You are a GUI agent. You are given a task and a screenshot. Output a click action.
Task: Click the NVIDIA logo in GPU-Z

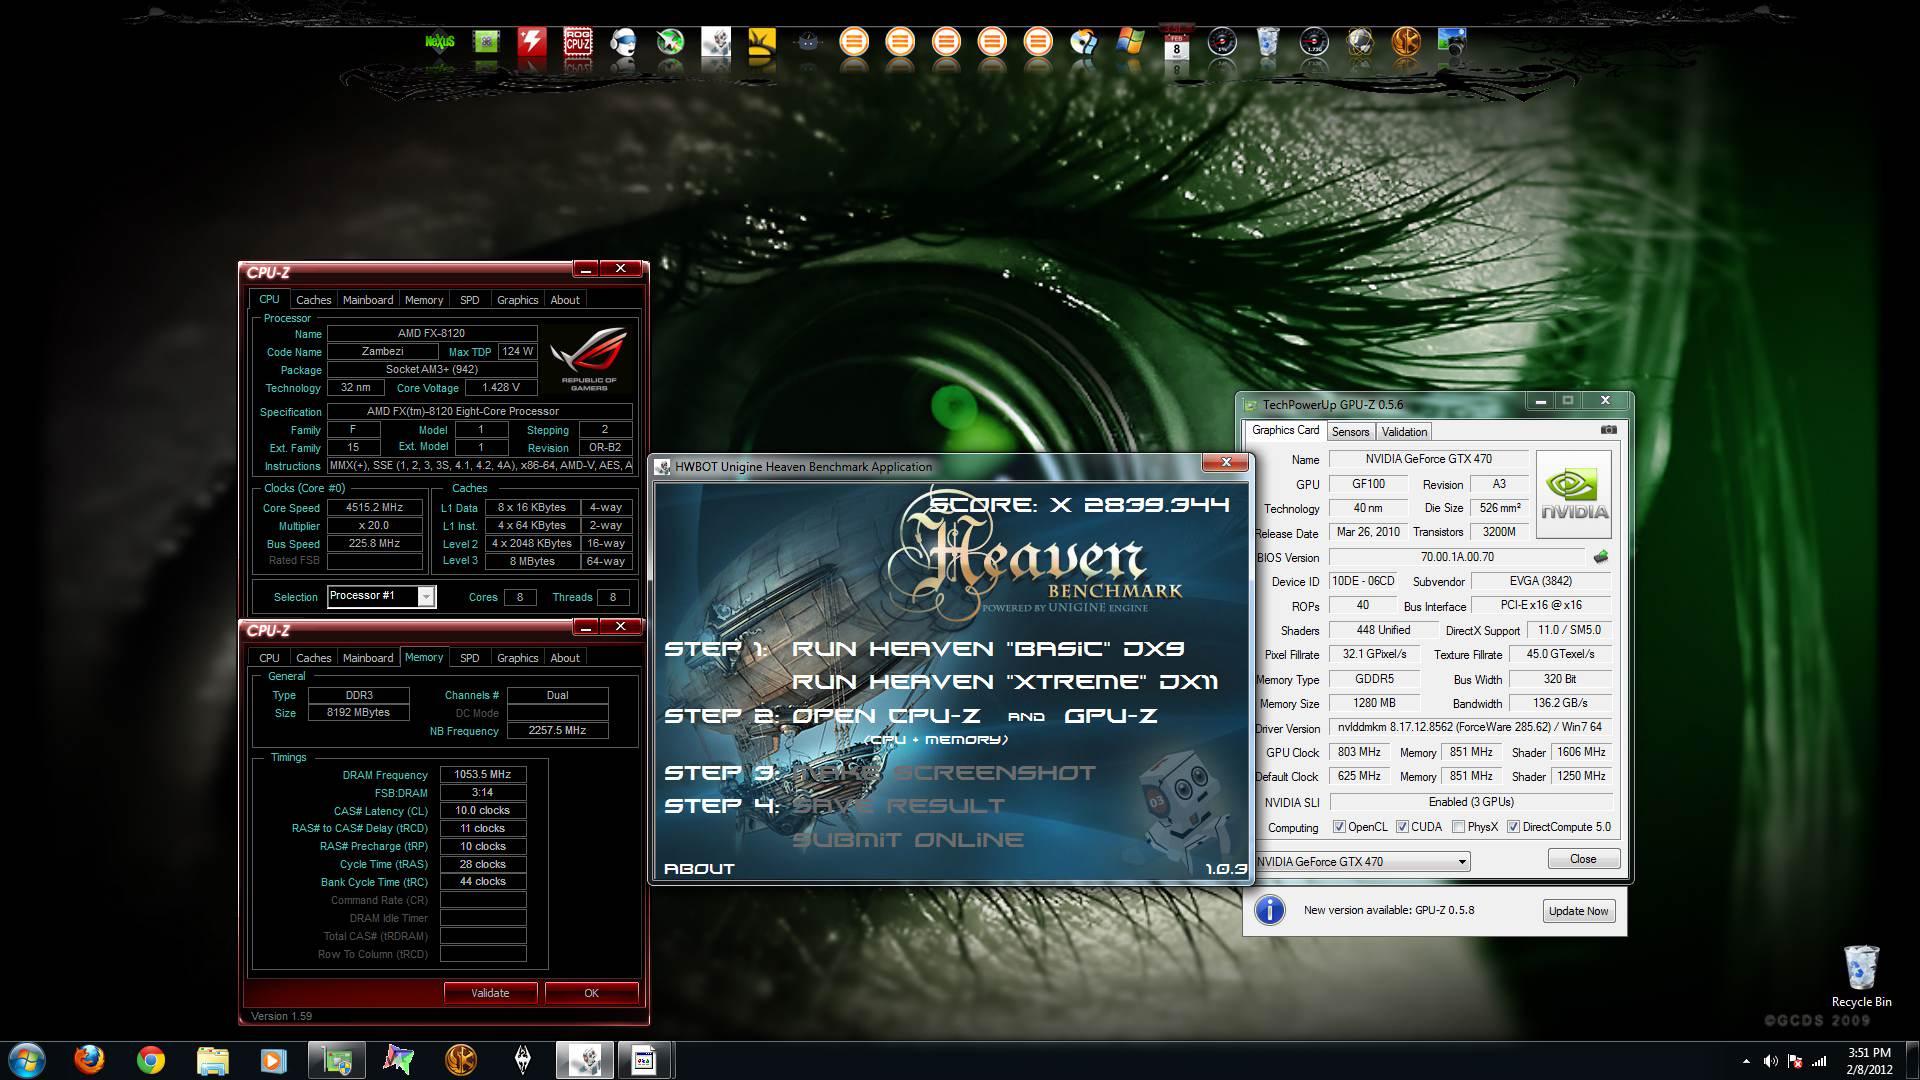click(x=1574, y=494)
